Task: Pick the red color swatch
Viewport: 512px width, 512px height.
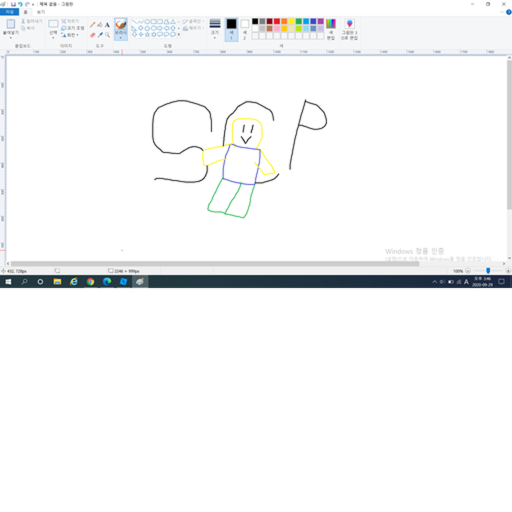Action: (x=277, y=21)
